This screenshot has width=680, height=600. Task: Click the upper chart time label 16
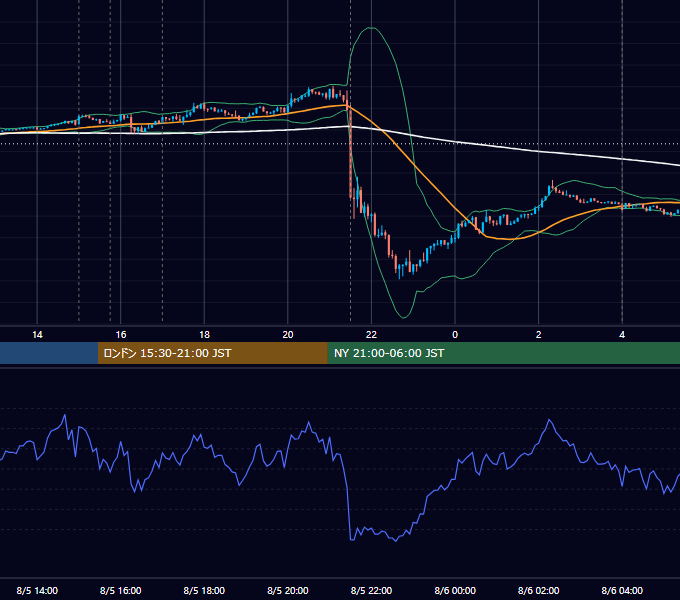click(121, 335)
